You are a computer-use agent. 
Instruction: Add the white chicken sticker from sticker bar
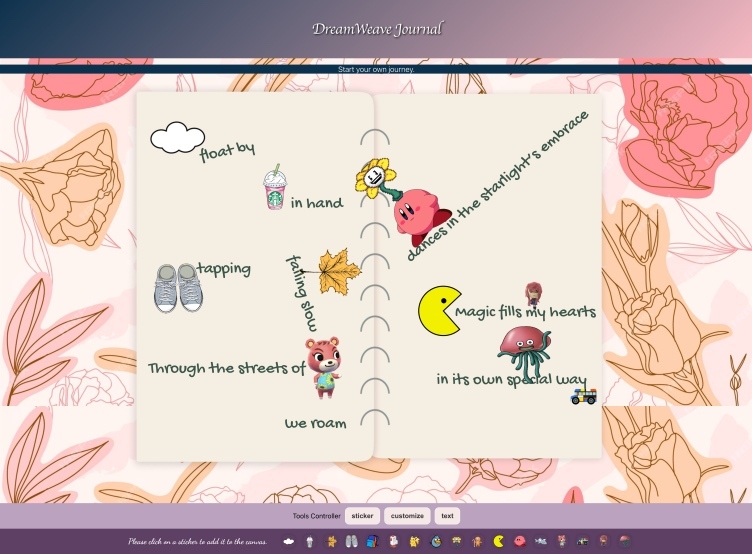pyautogui.click(x=393, y=542)
